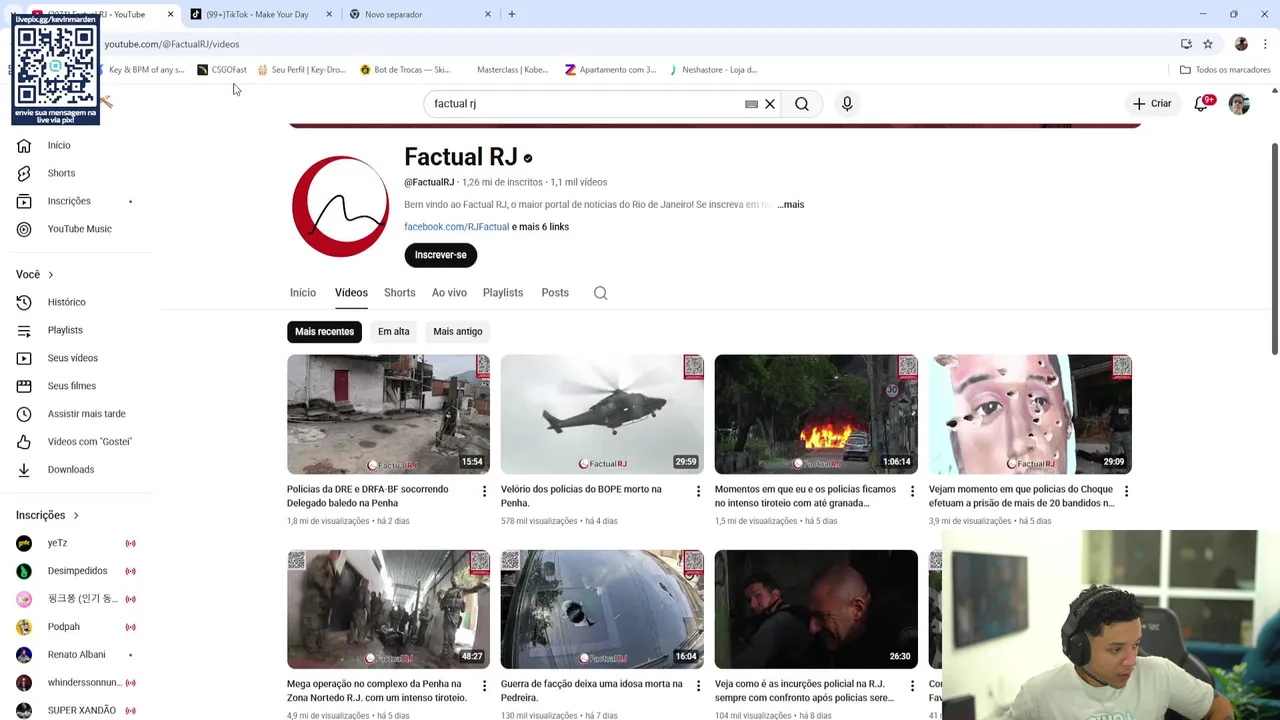Open the install-app icon in address bar
This screenshot has height=720, width=1280.
pyautogui.click(x=1186, y=44)
